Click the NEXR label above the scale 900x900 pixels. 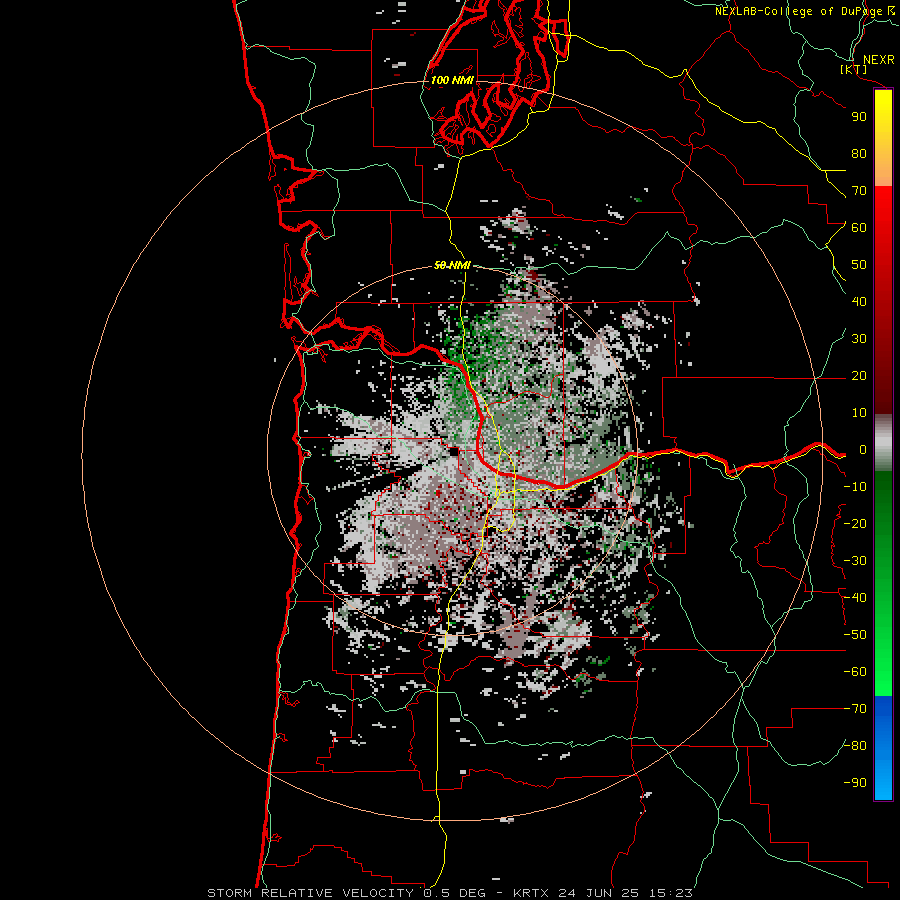[x=878, y=59]
